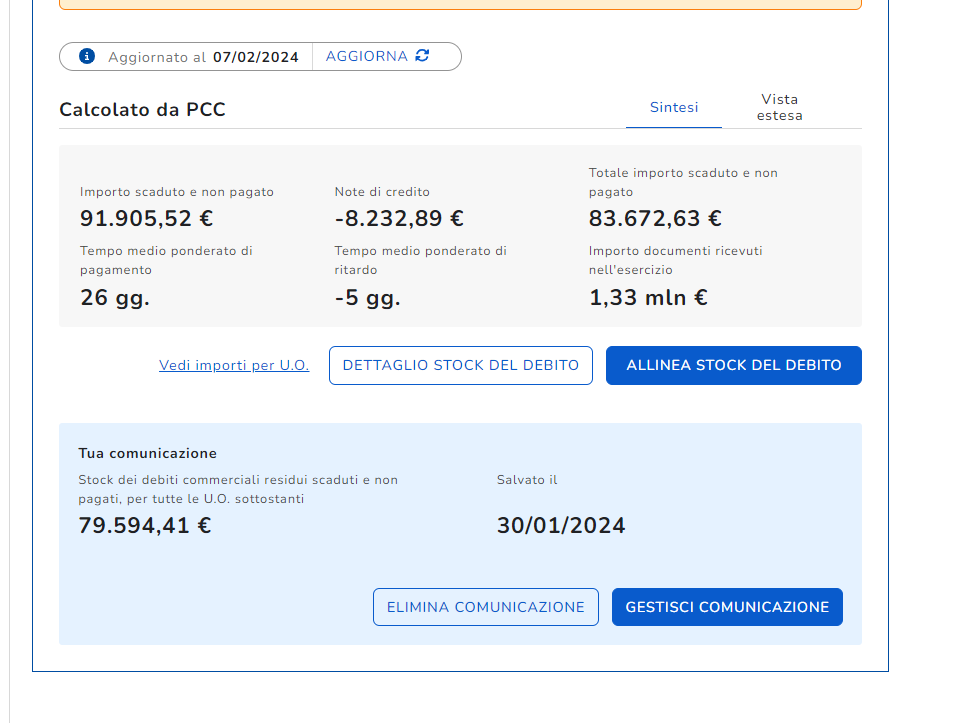Select the total amount 83.672,63 €
This screenshot has height=723, width=977.
click(655, 218)
